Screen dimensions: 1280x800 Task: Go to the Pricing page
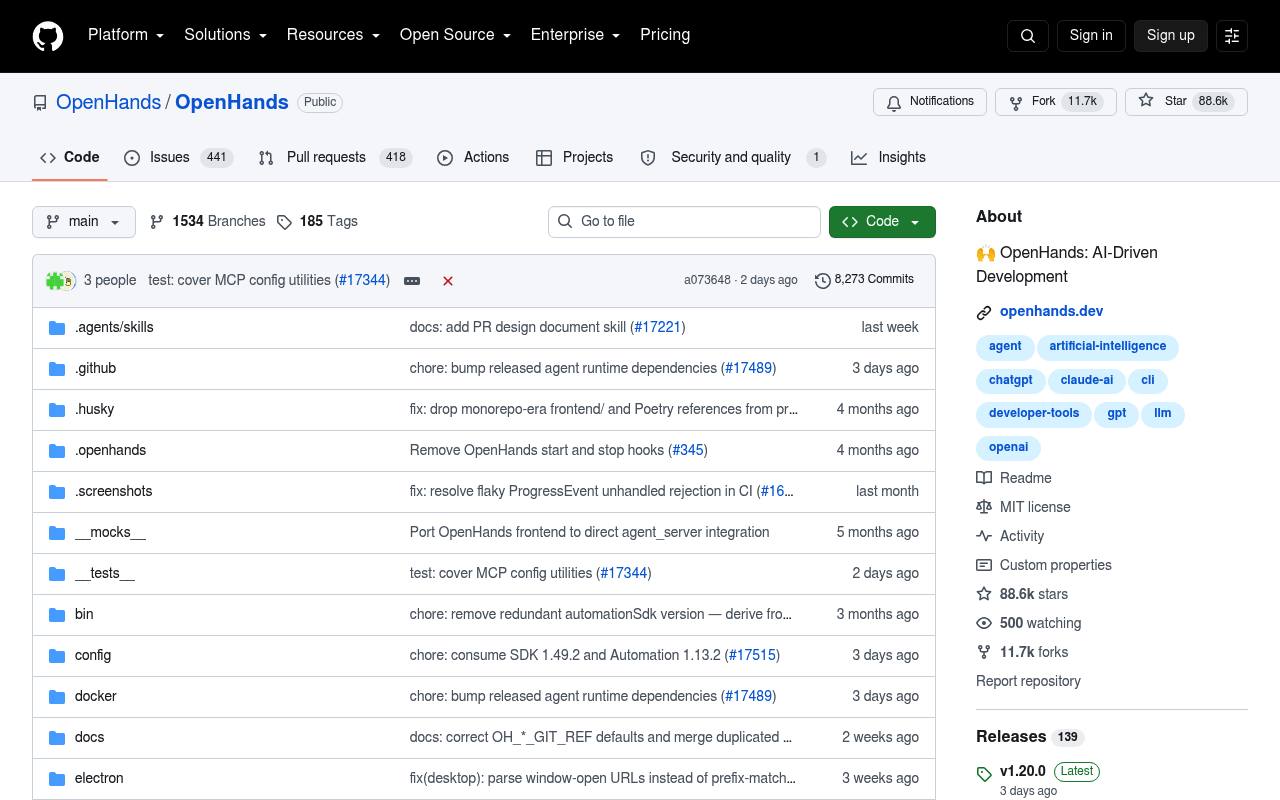(665, 35)
